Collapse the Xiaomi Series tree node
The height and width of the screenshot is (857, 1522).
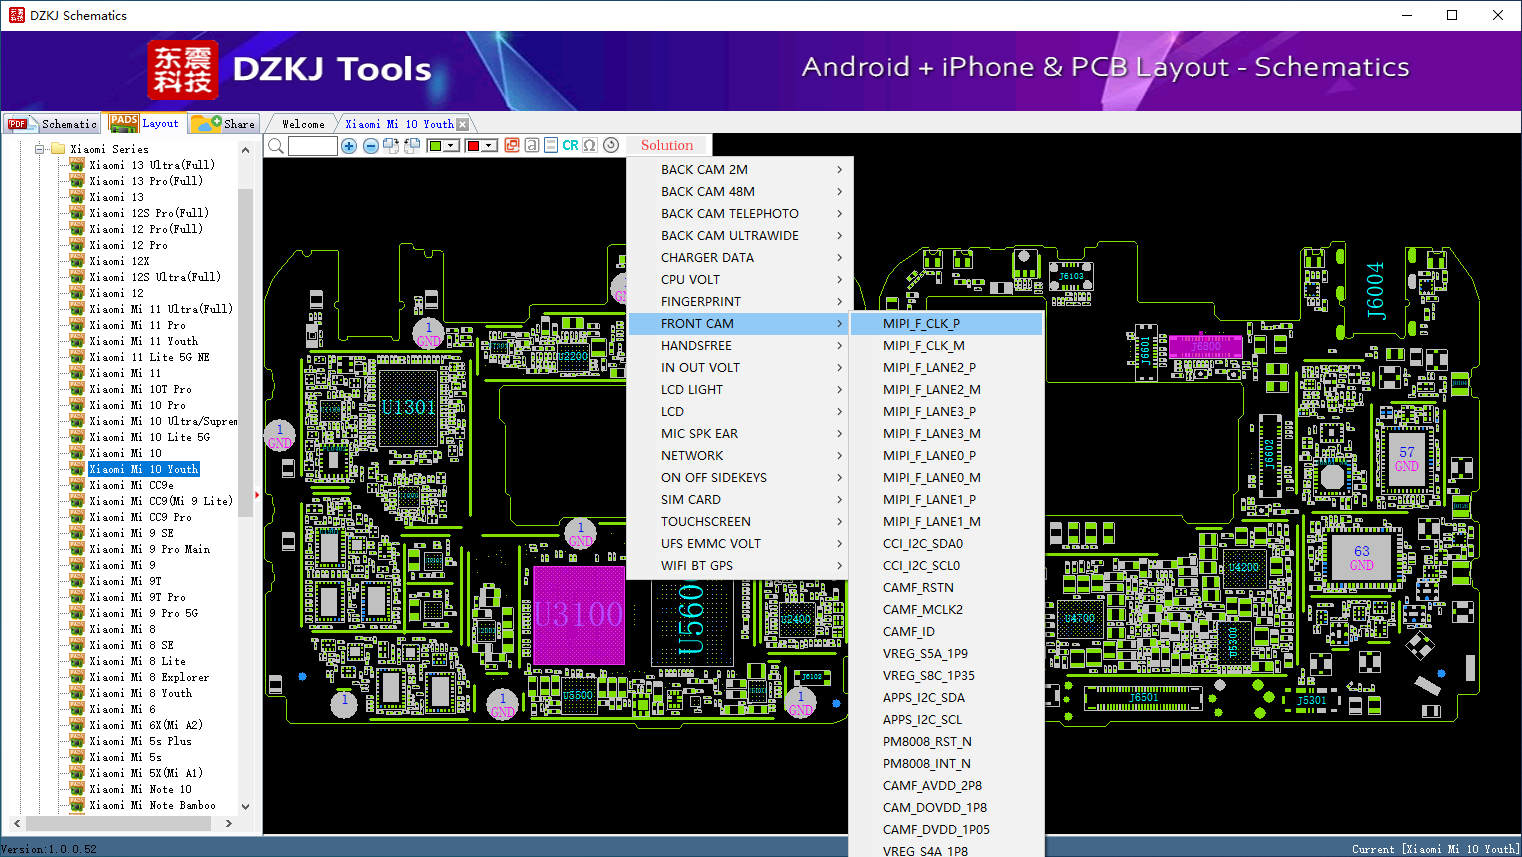[x=40, y=149]
